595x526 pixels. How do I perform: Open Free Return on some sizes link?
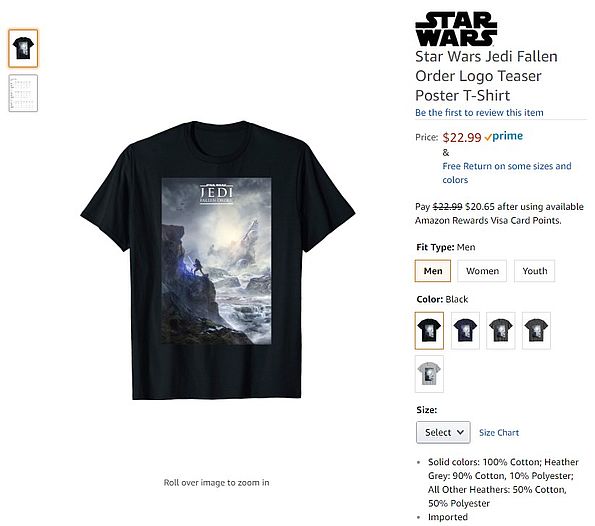pyautogui.click(x=507, y=173)
